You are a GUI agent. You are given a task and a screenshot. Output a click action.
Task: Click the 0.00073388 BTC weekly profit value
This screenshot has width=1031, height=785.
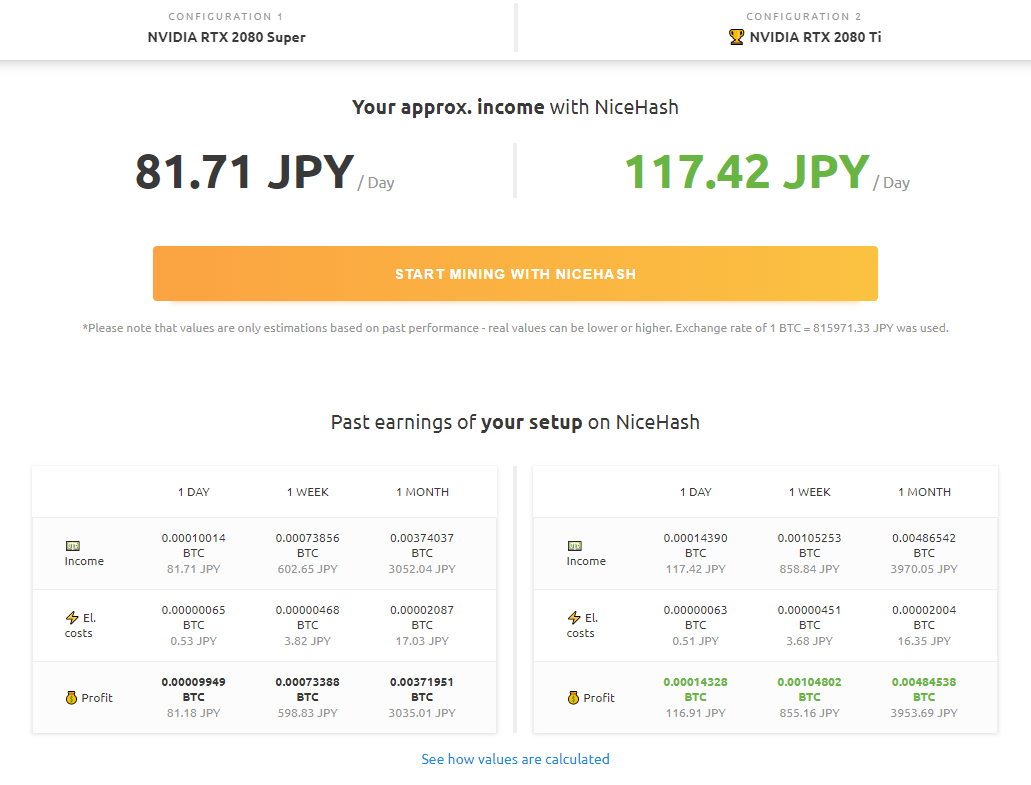[308, 689]
